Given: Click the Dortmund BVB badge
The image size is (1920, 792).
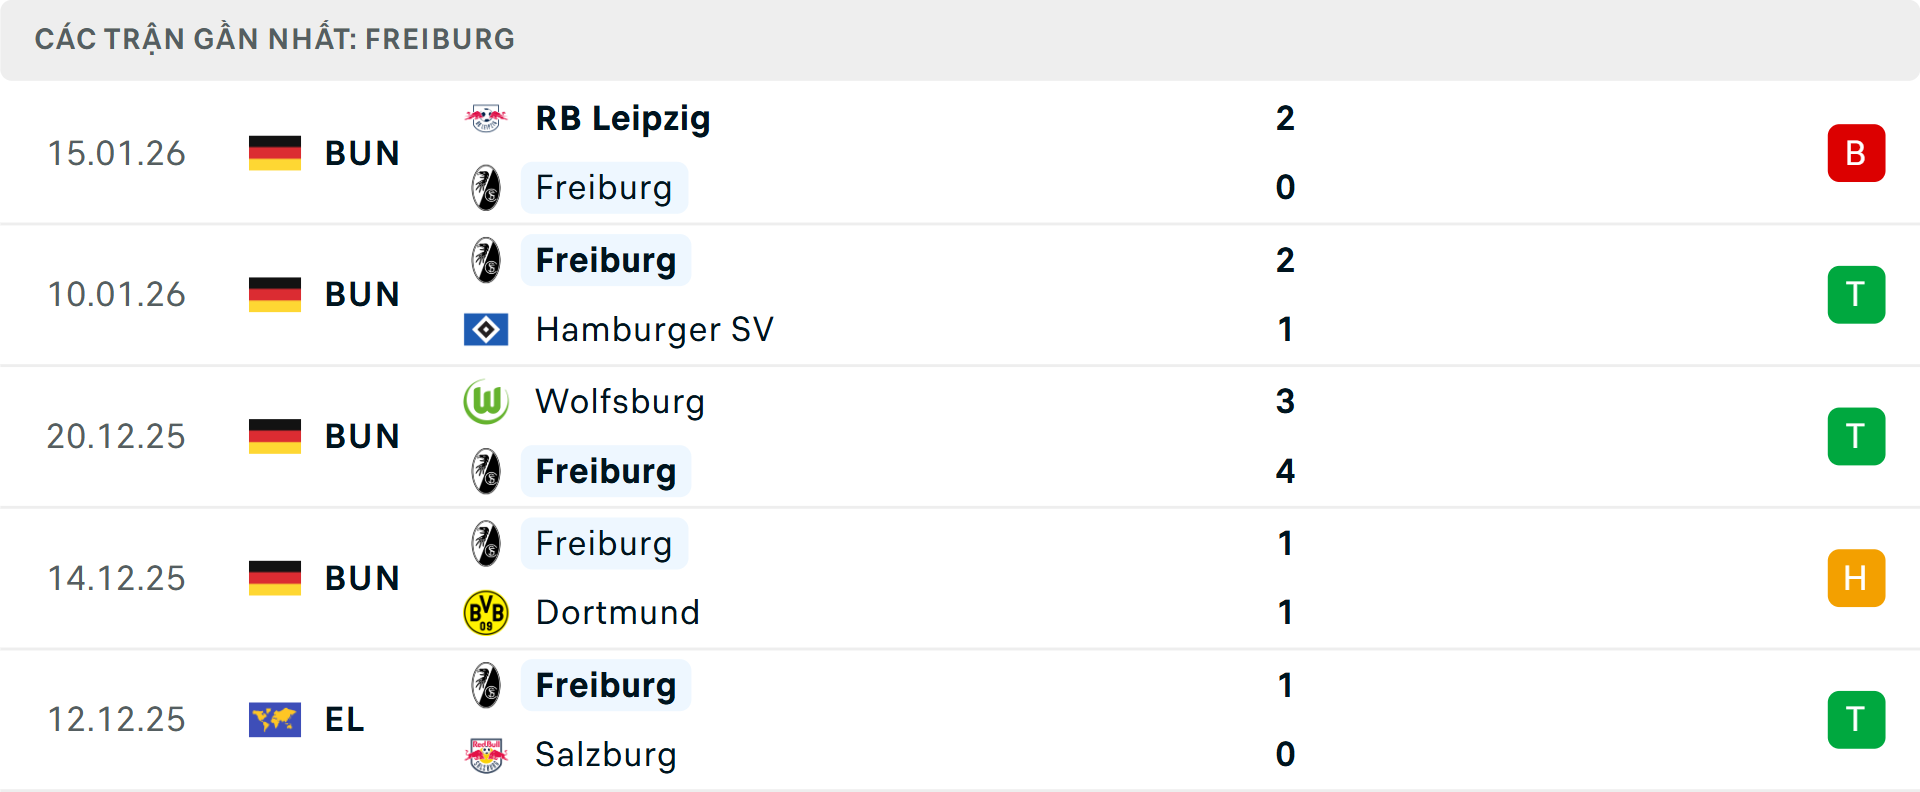Looking at the screenshot, I should point(487,611).
